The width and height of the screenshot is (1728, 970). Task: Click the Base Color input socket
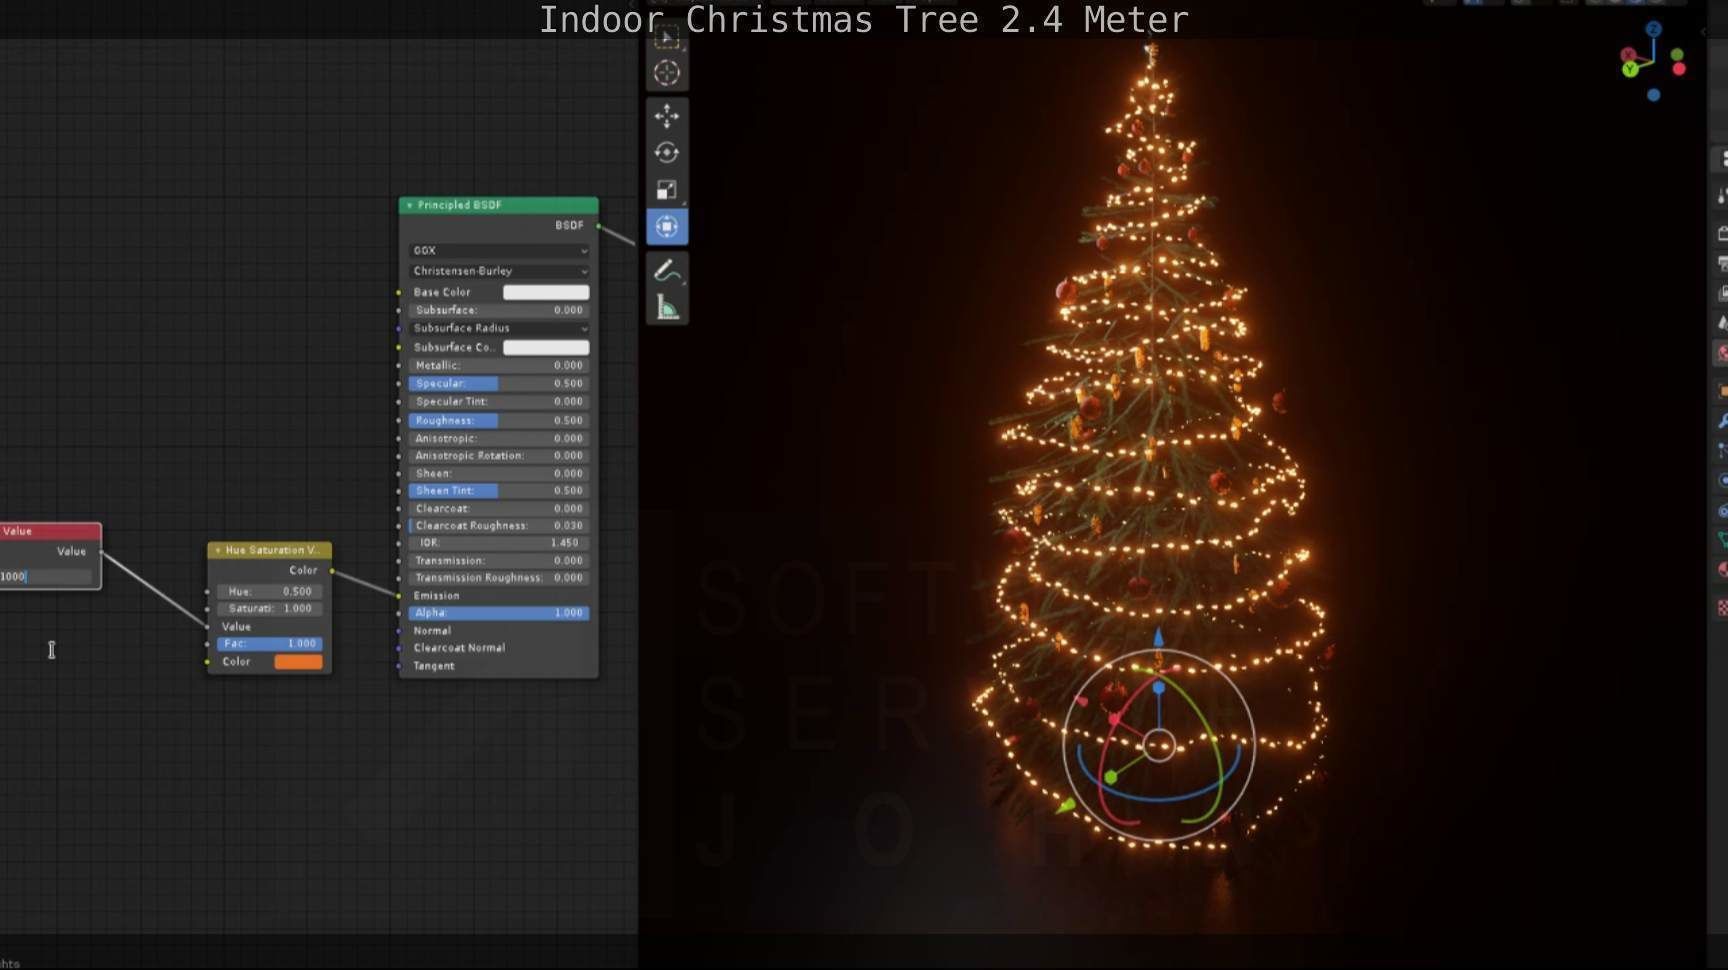(399, 293)
